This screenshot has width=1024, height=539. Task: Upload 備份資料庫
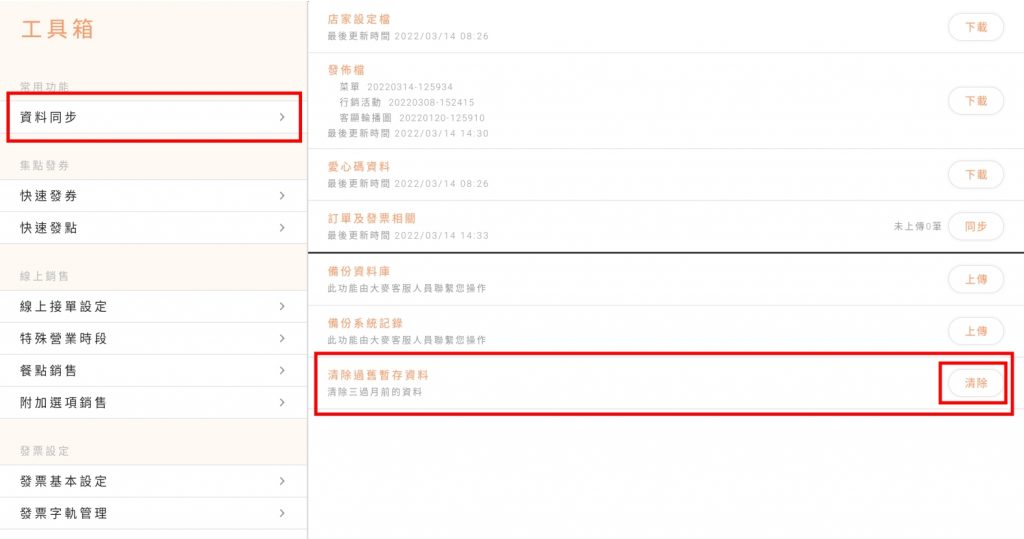975,280
